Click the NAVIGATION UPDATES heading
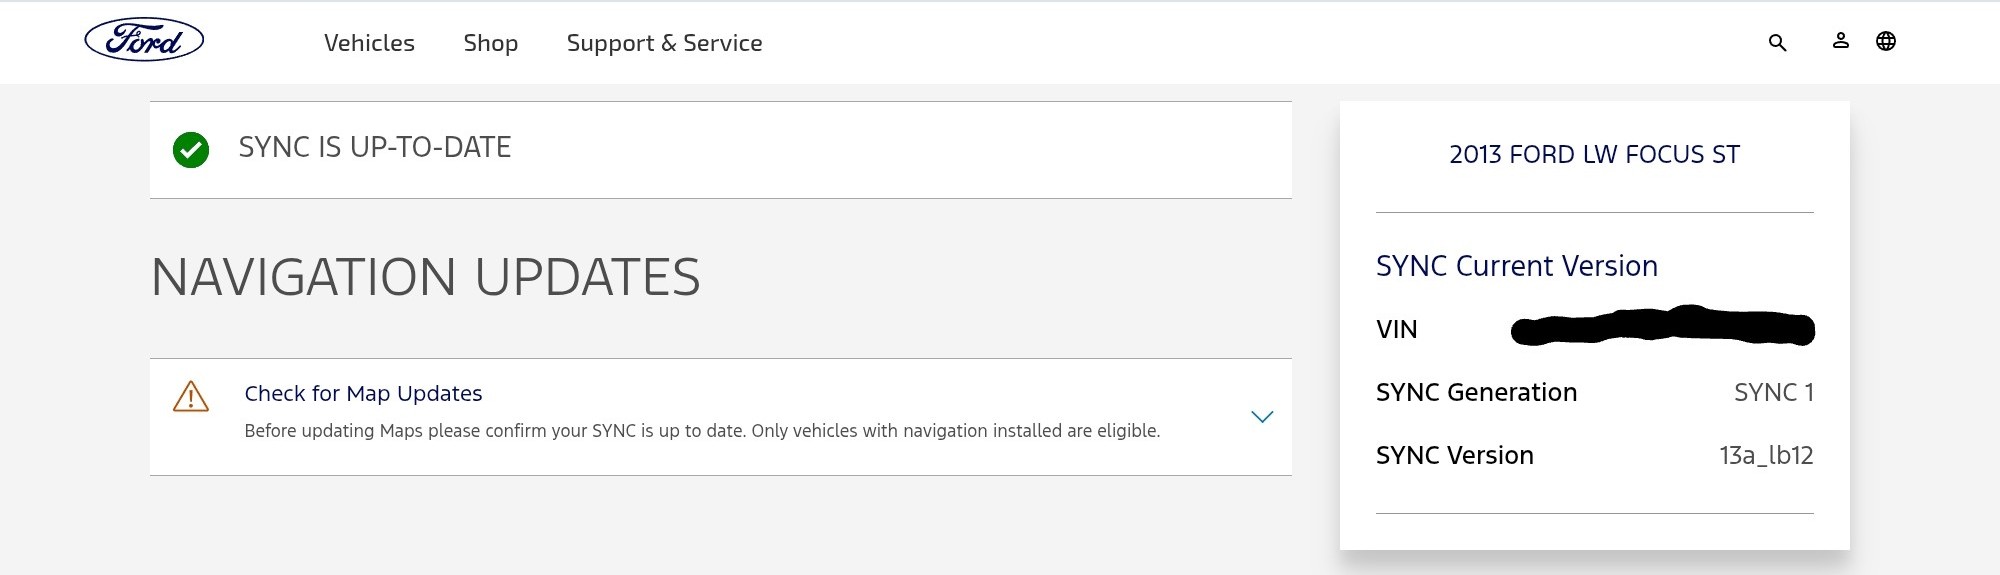Image resolution: width=2000 pixels, height=575 pixels. pos(425,277)
